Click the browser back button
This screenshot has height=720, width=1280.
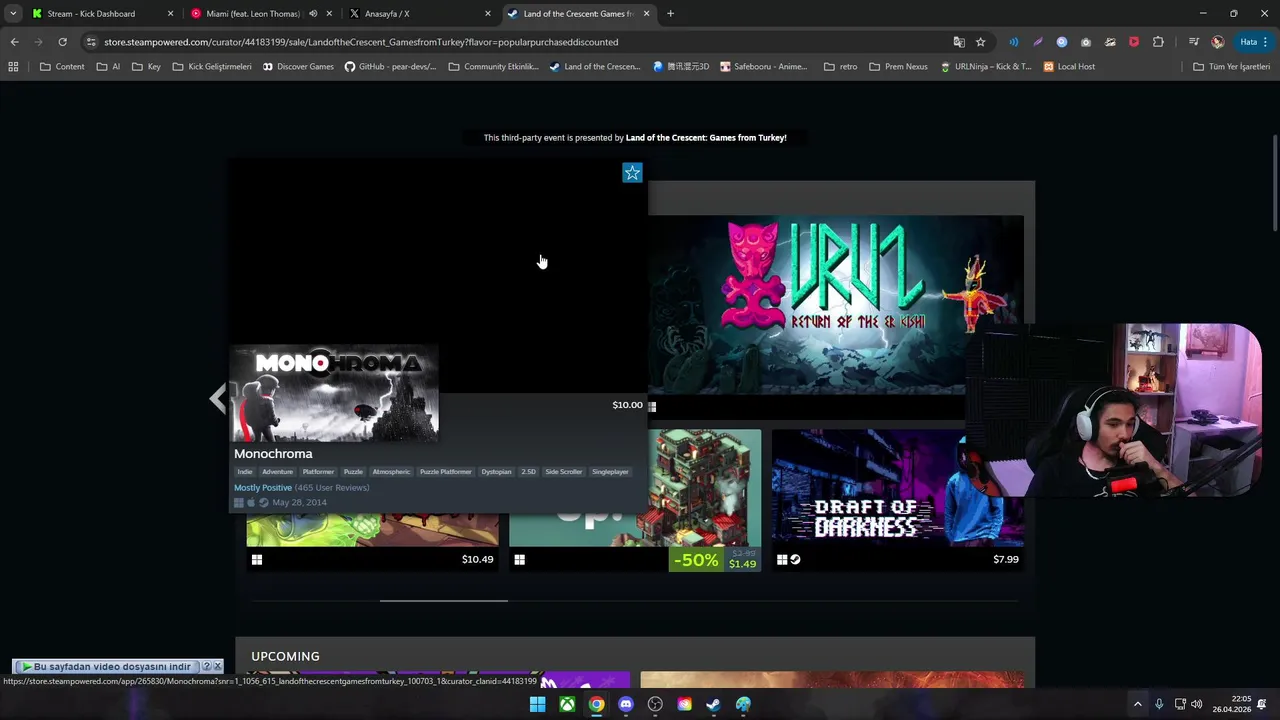pos(14,42)
